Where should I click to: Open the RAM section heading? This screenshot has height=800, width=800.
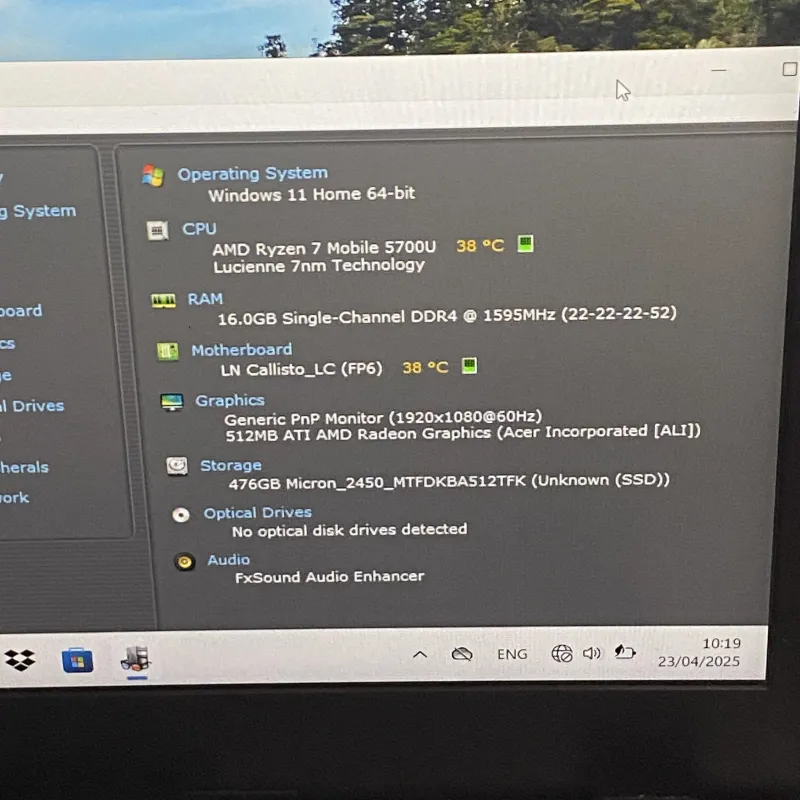[205, 298]
